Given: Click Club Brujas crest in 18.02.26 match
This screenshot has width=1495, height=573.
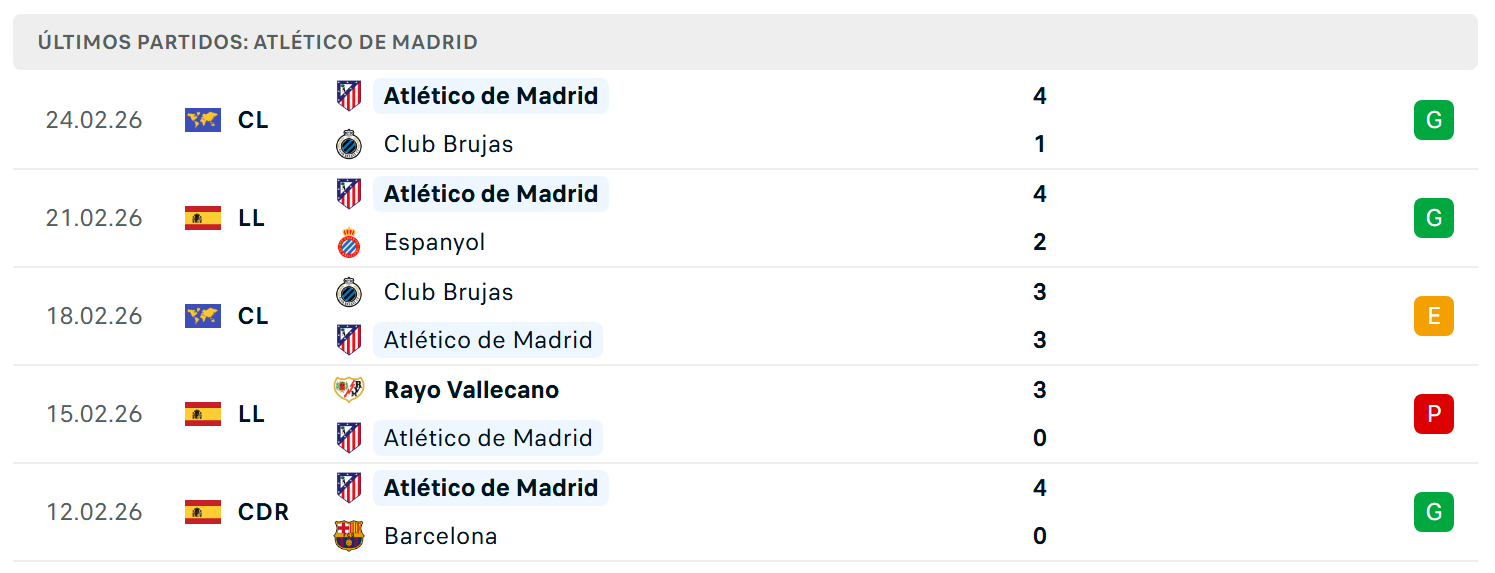Looking at the screenshot, I should click(349, 292).
